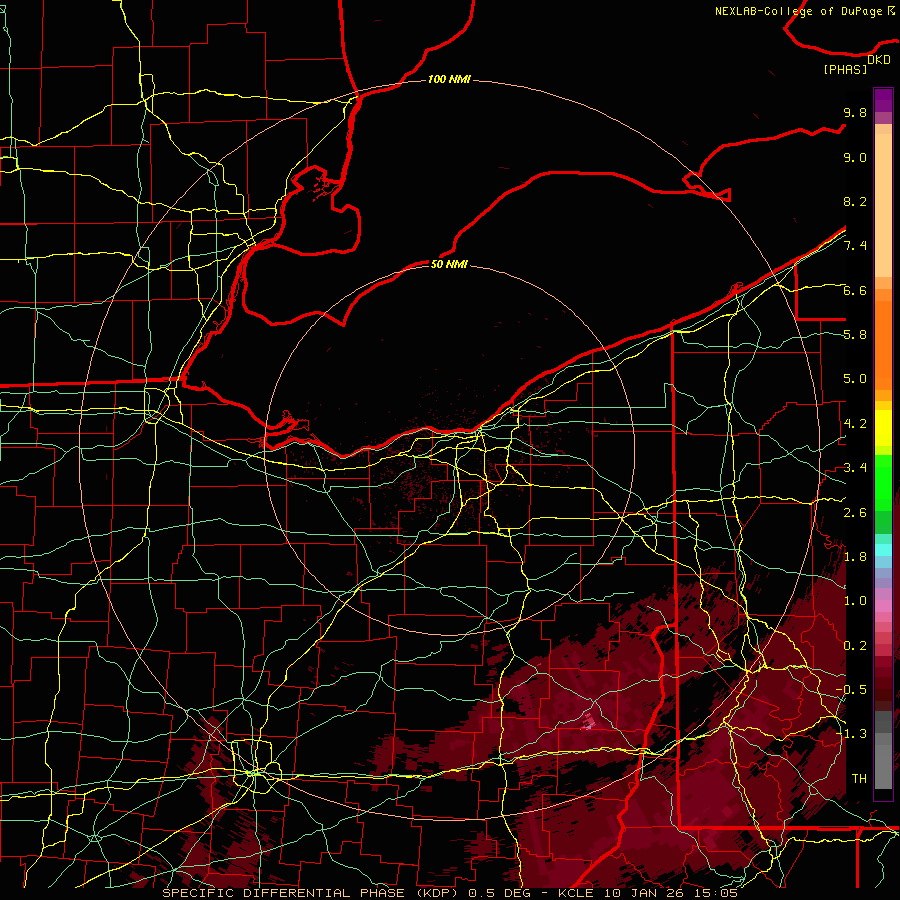The width and height of the screenshot is (900, 900).
Task: Click the 2.6 value on color scale
Action: pyautogui.click(x=855, y=513)
